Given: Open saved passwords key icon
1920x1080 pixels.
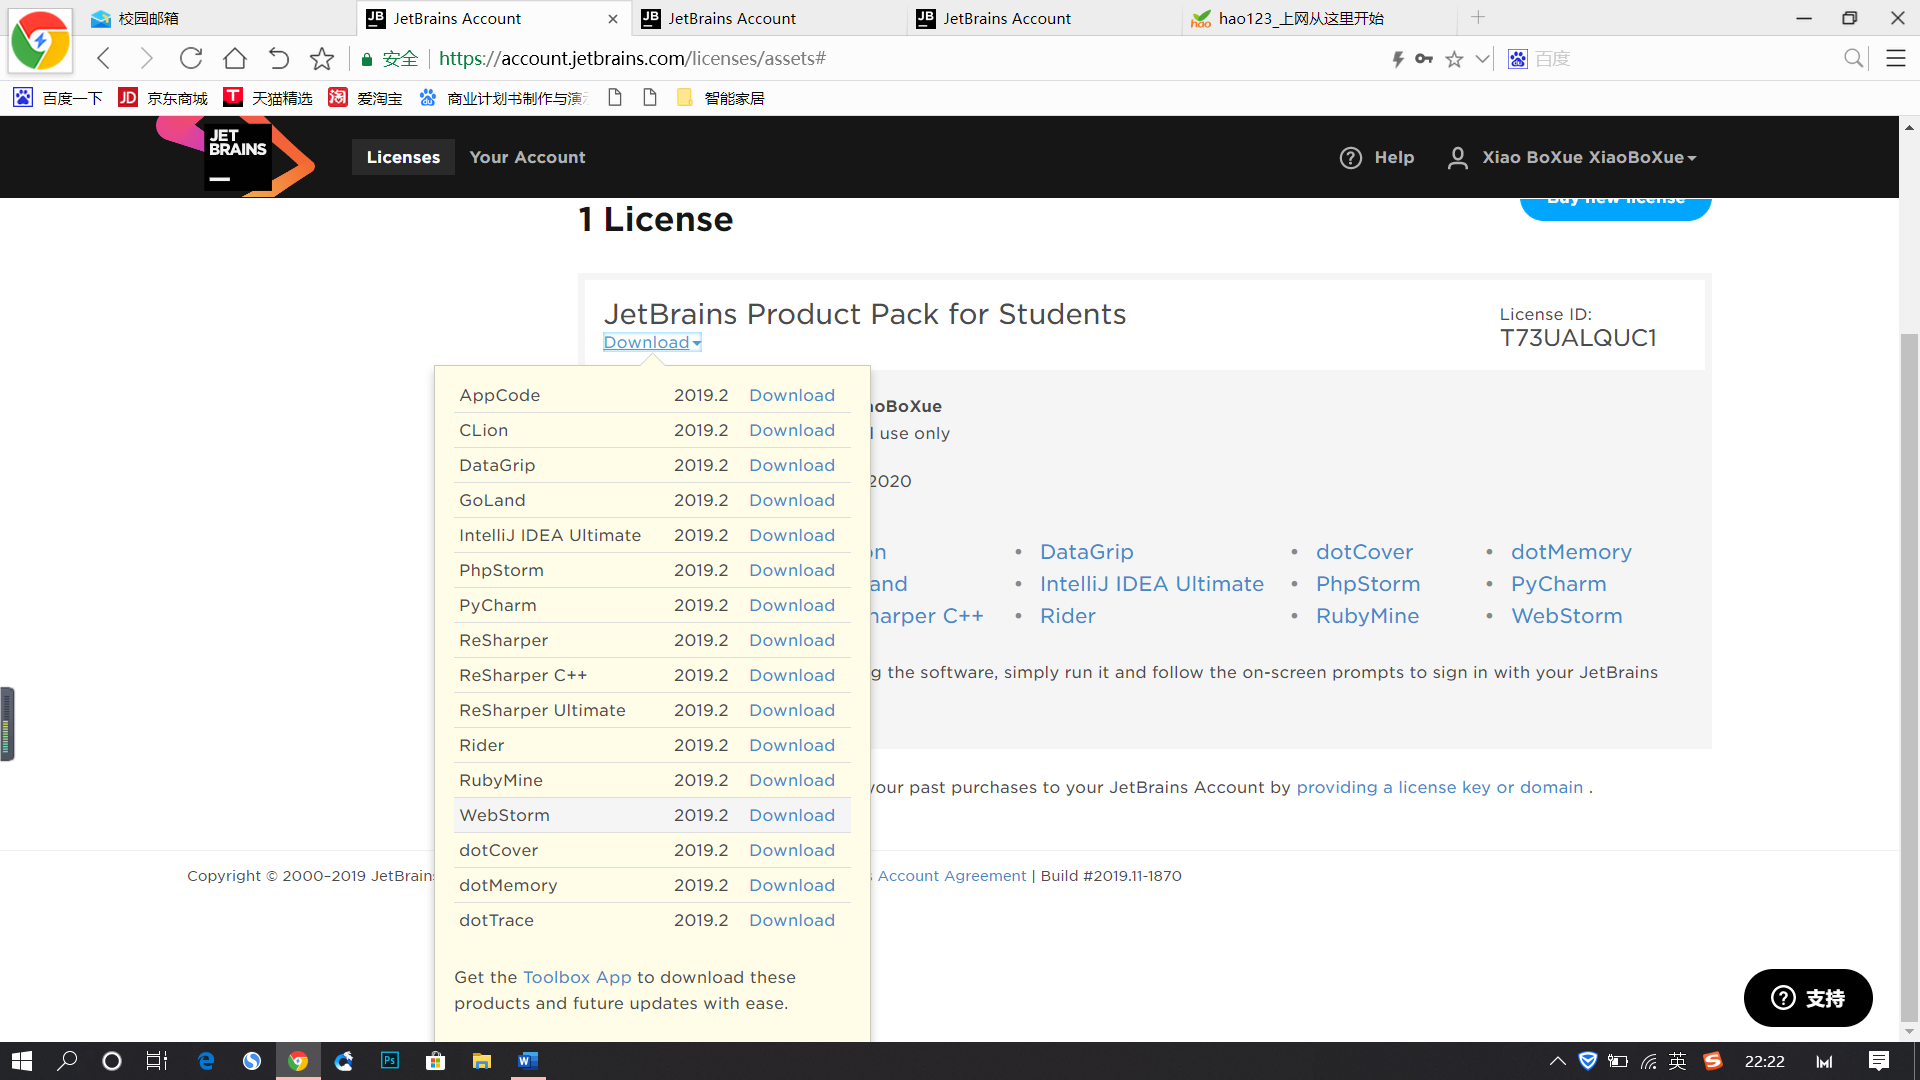Looking at the screenshot, I should (x=1424, y=59).
